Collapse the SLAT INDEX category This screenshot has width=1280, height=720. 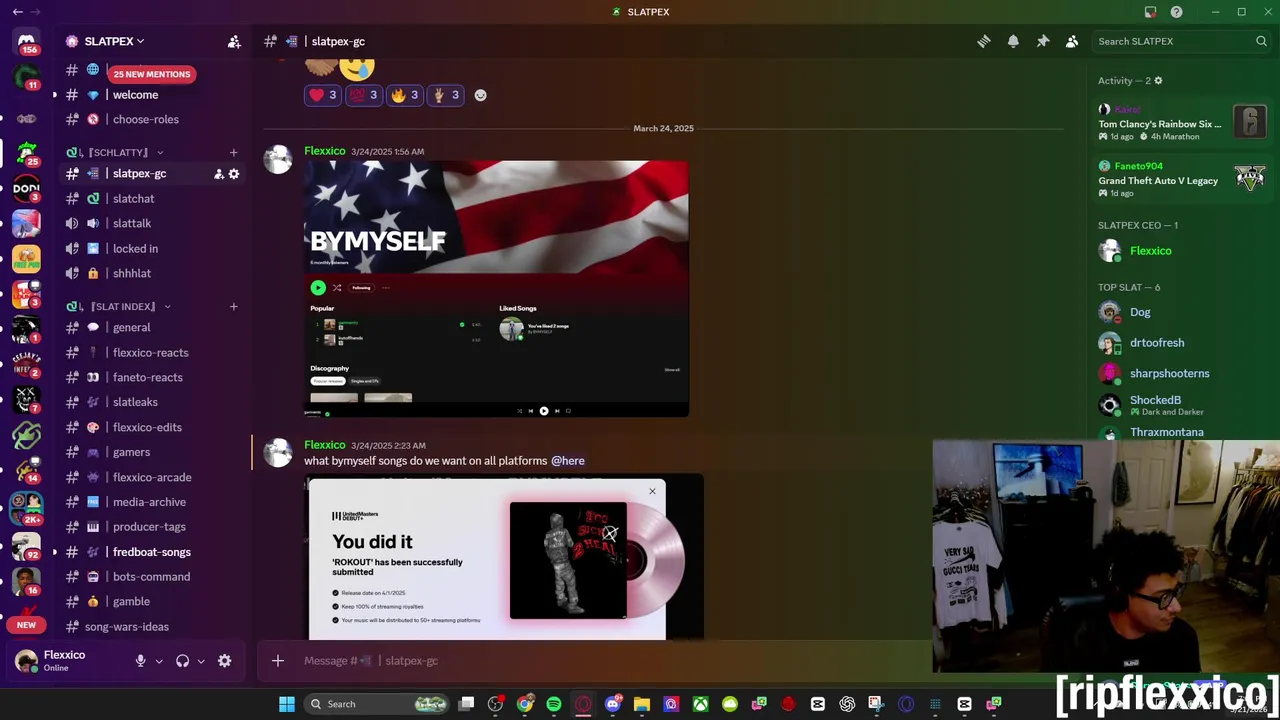(x=118, y=306)
